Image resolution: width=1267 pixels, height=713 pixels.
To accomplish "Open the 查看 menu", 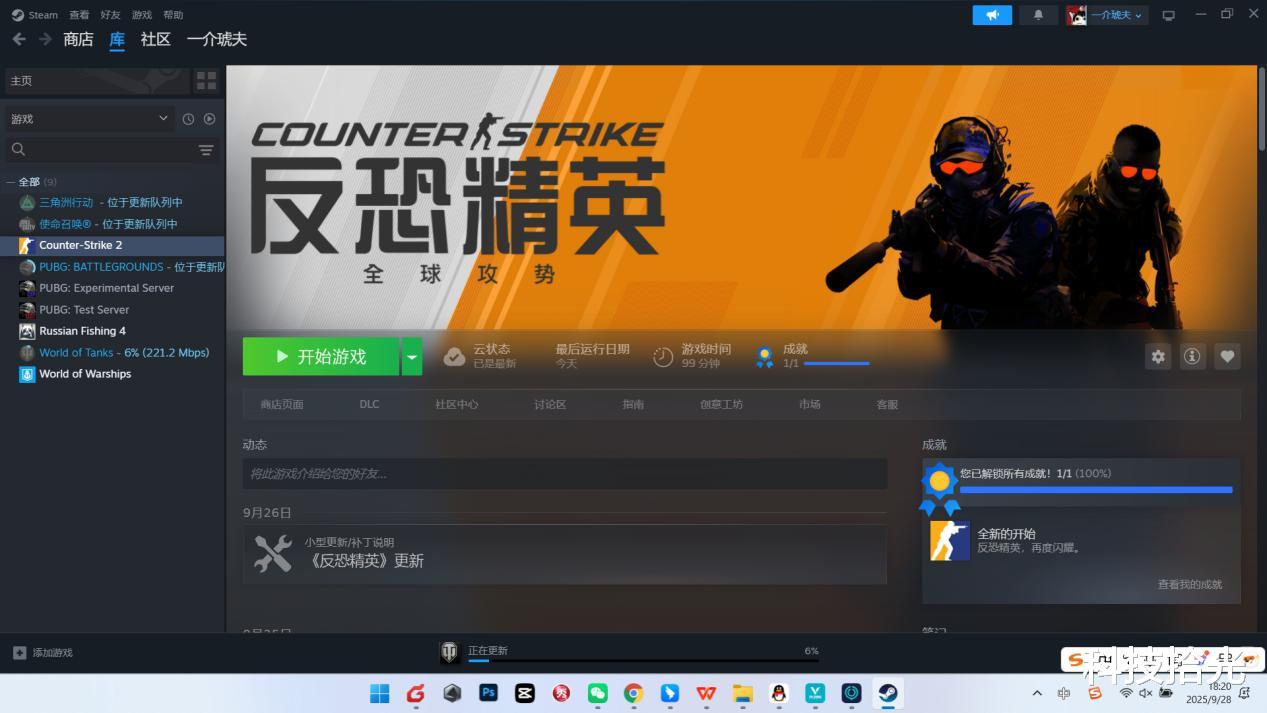I will pos(79,15).
